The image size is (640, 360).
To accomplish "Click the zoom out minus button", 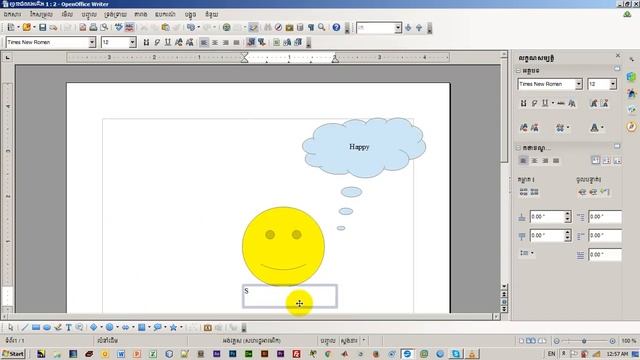I will point(556,341).
